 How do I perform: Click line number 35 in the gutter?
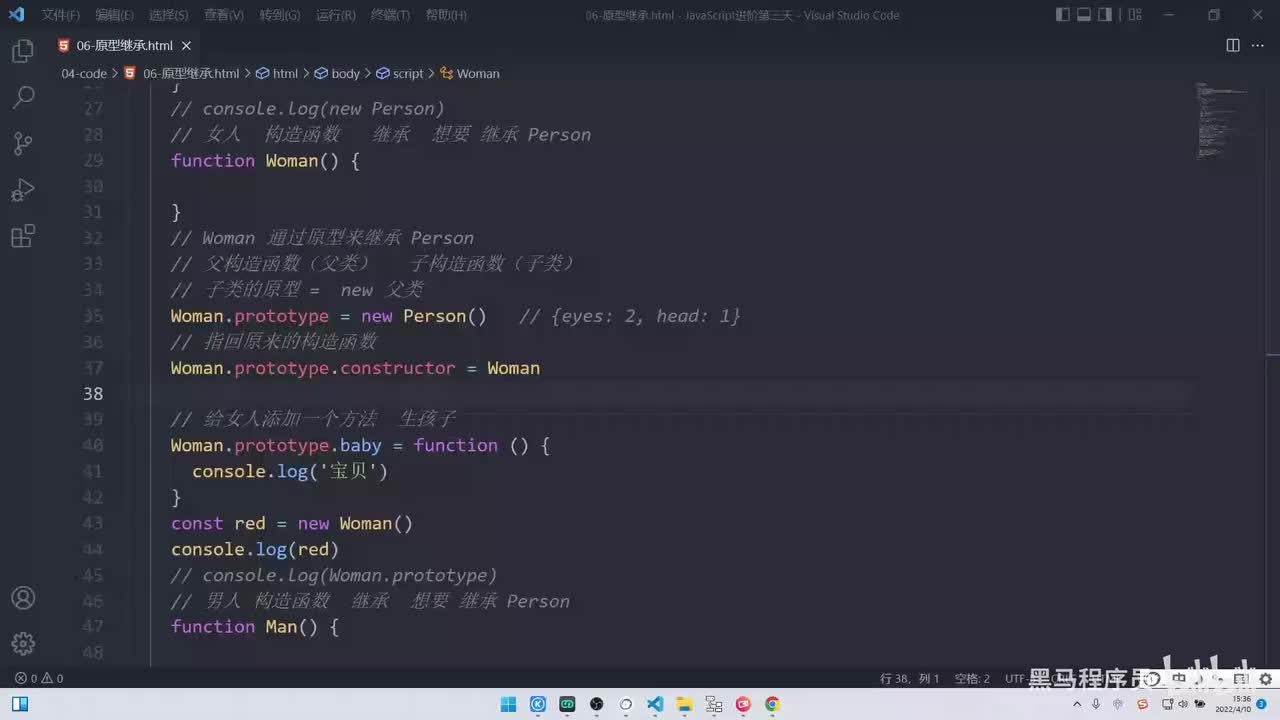[x=93, y=316]
